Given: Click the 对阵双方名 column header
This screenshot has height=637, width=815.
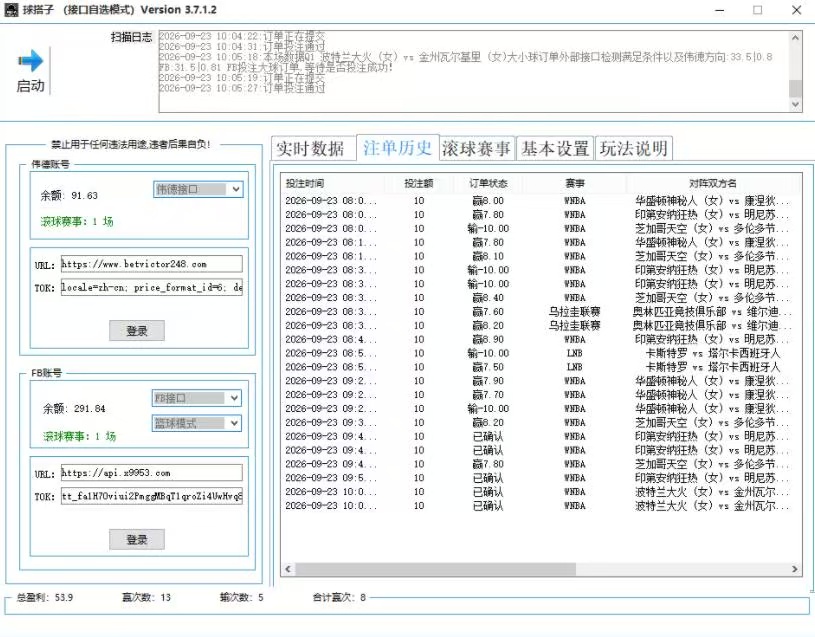Looking at the screenshot, I should pyautogui.click(x=713, y=183).
